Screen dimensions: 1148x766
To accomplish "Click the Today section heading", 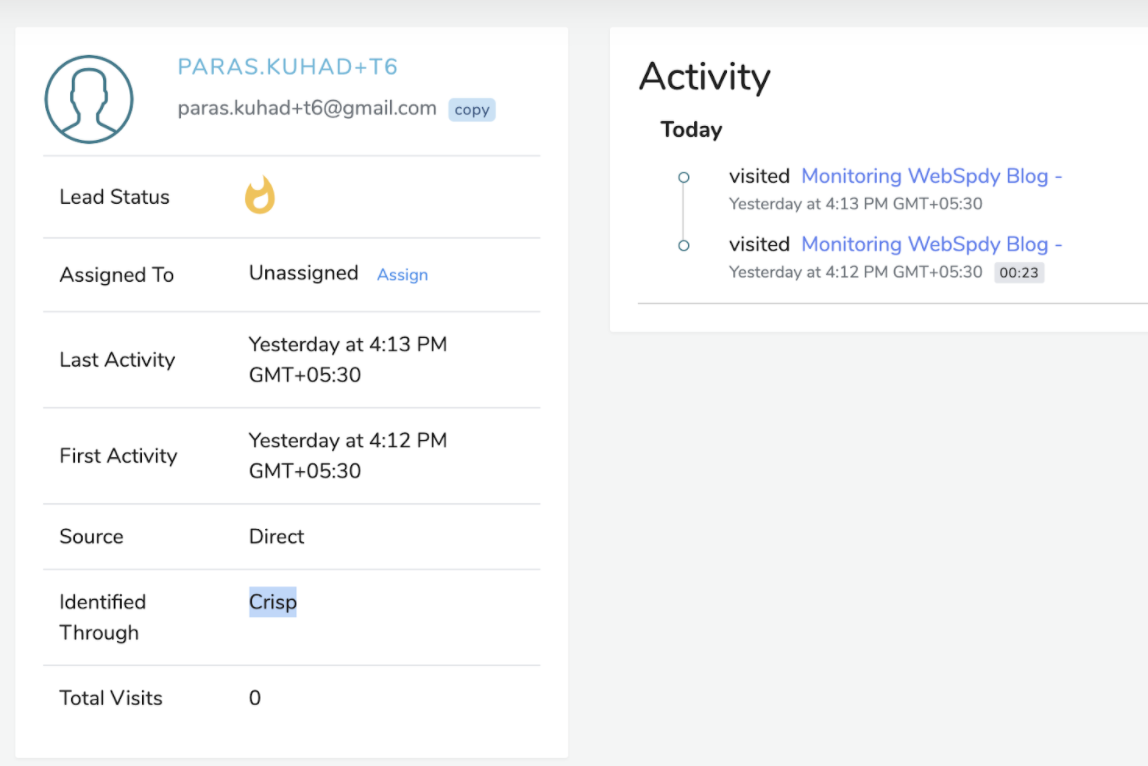I will click(691, 130).
